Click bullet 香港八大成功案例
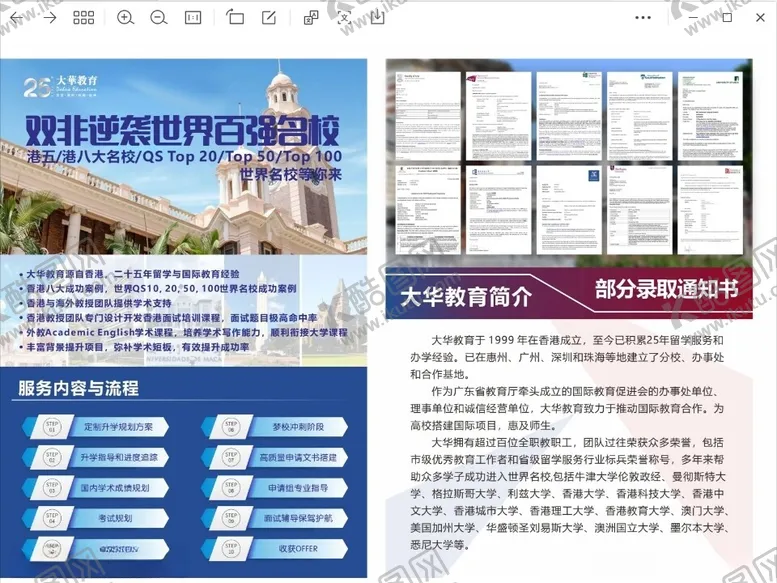 click(x=158, y=288)
